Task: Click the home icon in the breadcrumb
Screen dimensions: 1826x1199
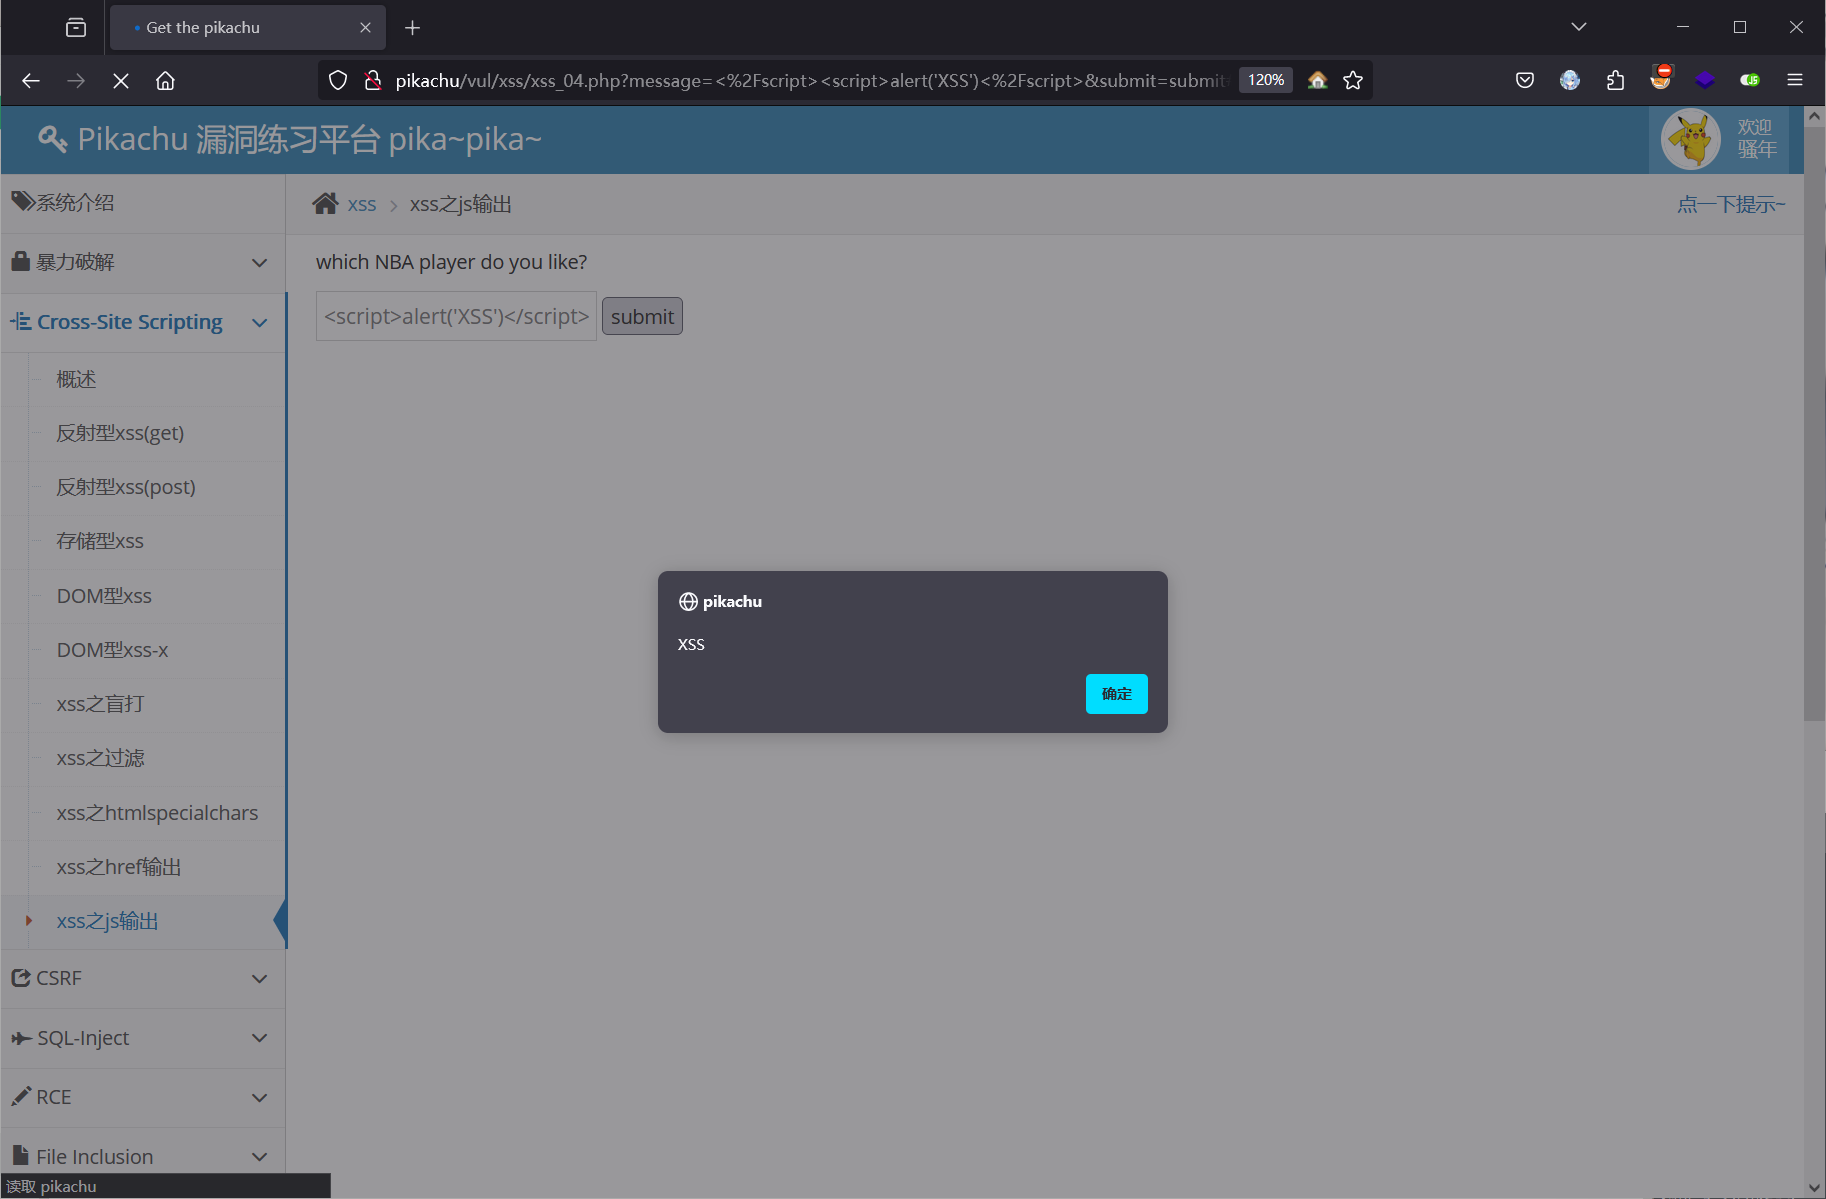Action: click(x=325, y=204)
